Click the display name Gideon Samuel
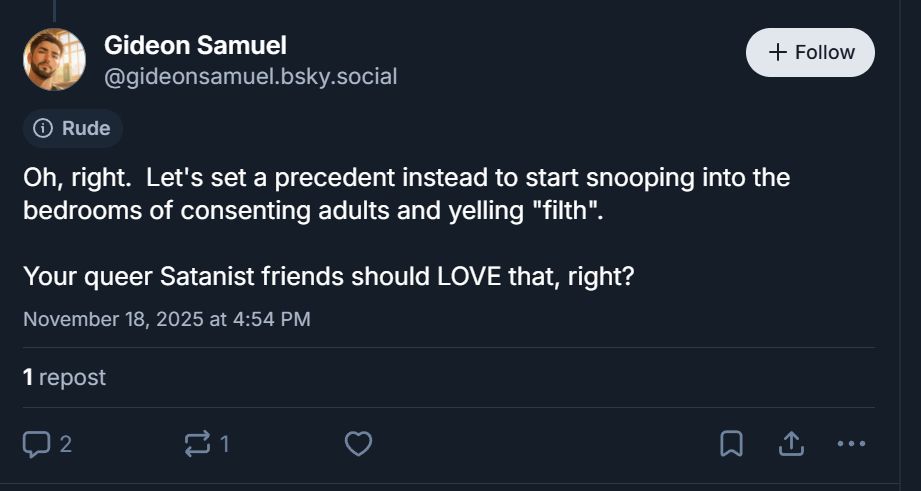The height and width of the screenshot is (491, 921). tap(195, 45)
